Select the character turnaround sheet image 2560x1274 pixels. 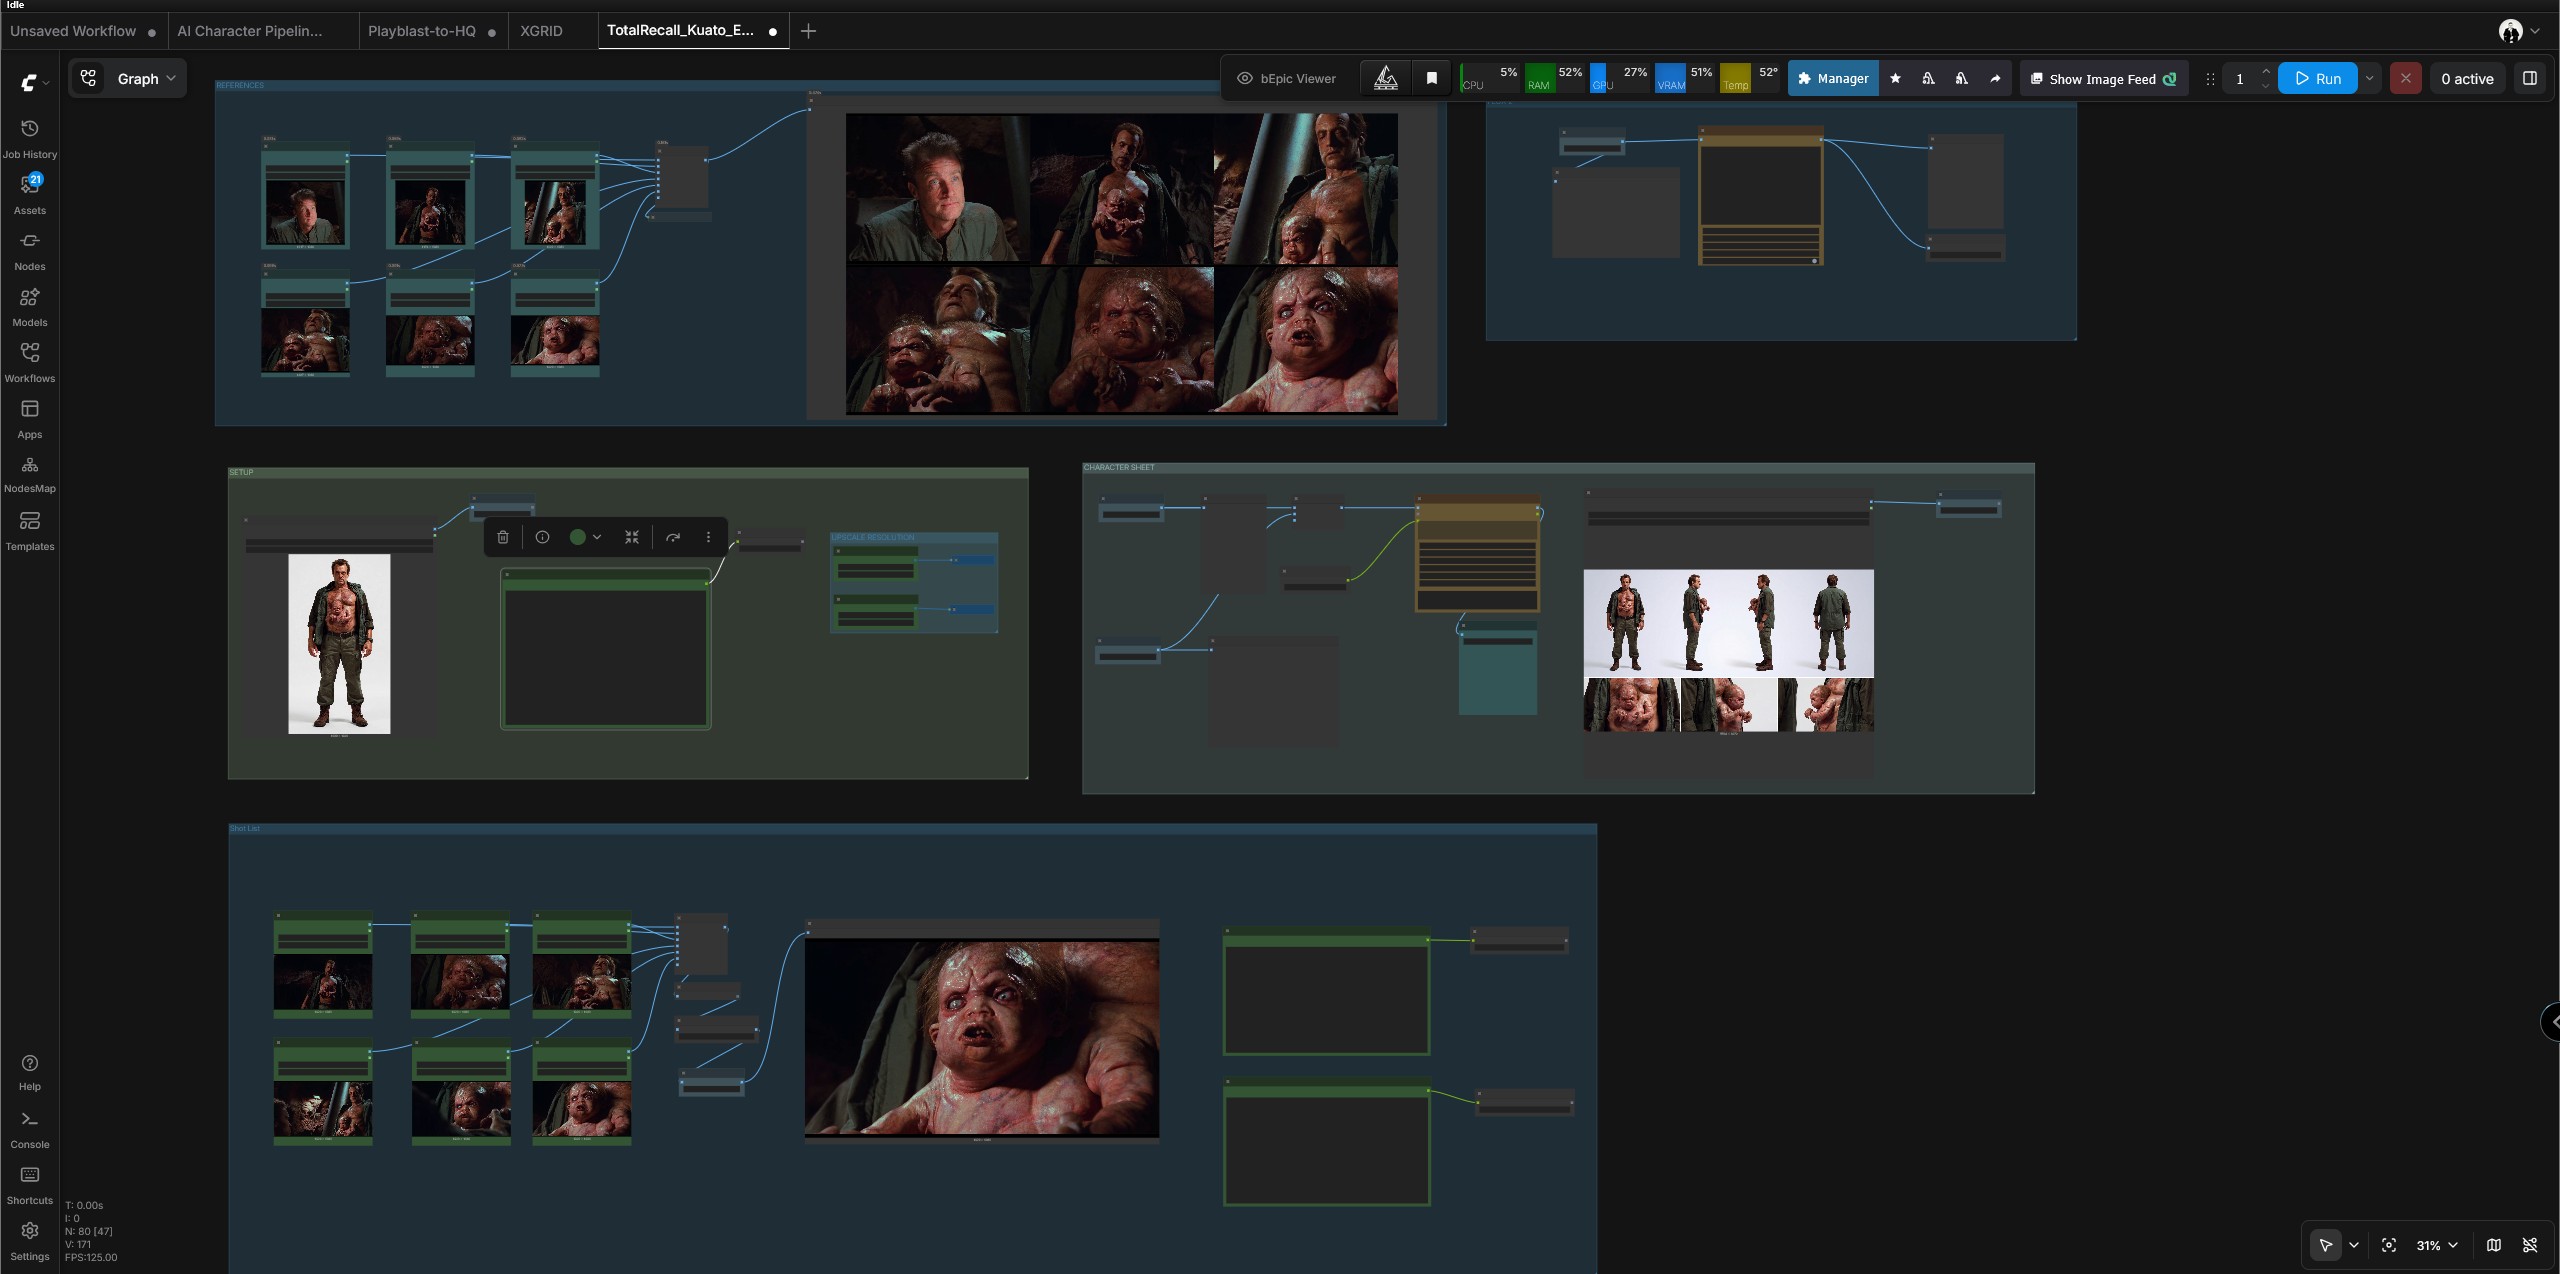click(x=1728, y=650)
